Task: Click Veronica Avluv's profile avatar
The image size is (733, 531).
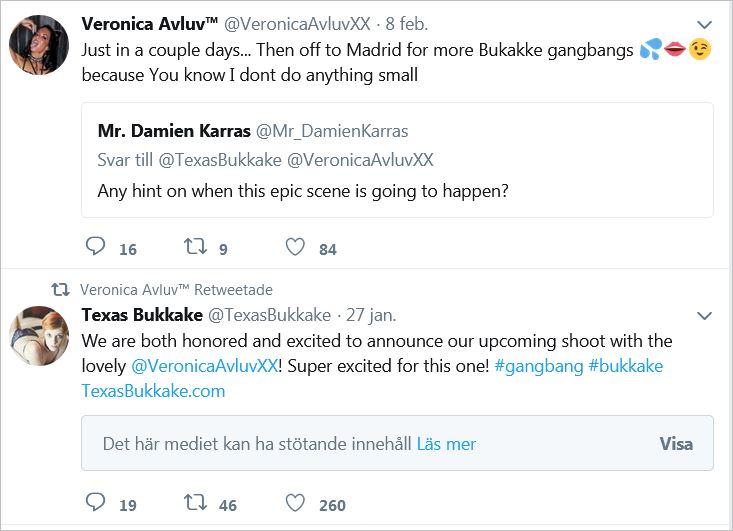Action: click(38, 45)
